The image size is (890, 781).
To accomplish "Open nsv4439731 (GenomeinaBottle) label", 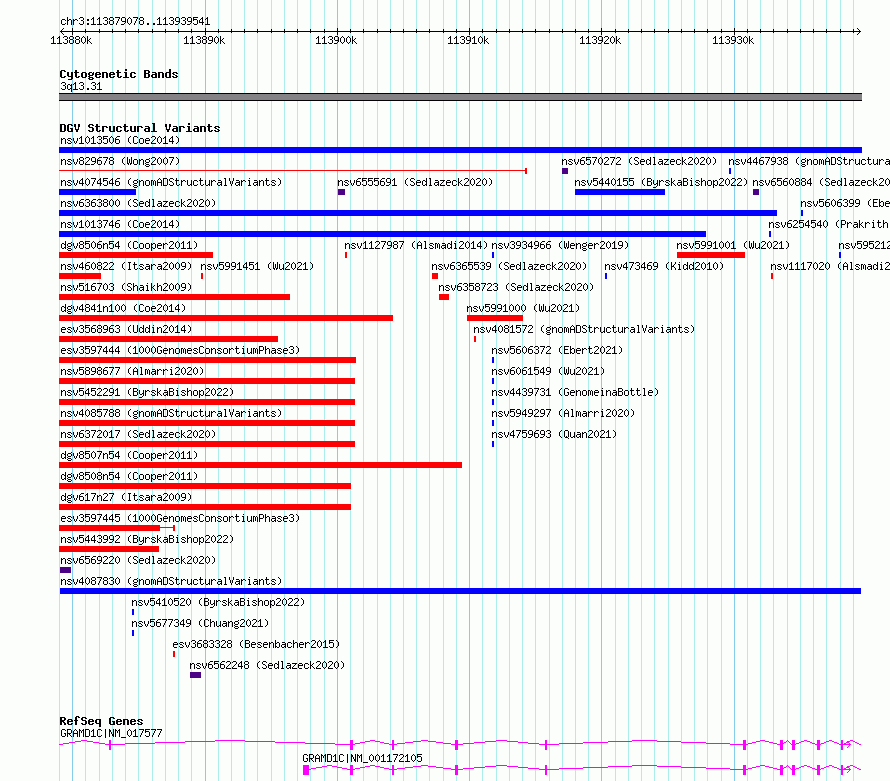I will pyautogui.click(x=575, y=392).
